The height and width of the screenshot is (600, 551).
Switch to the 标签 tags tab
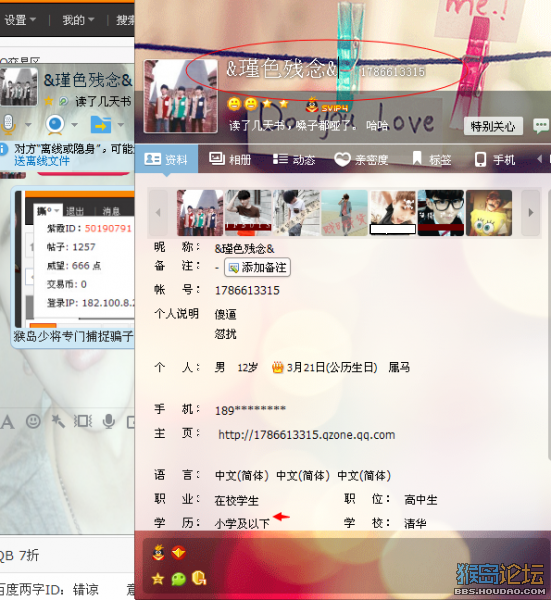[431, 159]
